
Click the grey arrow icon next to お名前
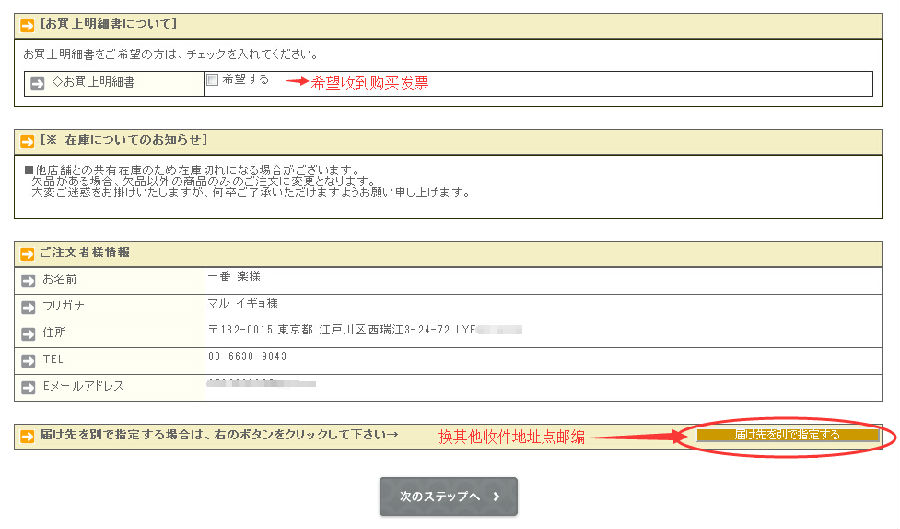28,279
